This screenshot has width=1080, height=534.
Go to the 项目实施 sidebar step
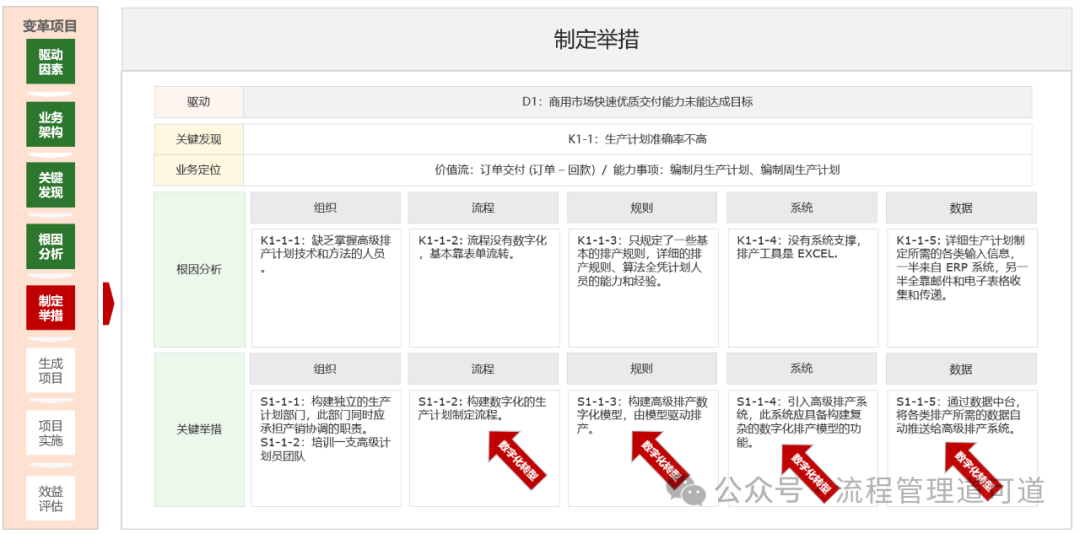pyautogui.click(x=51, y=432)
